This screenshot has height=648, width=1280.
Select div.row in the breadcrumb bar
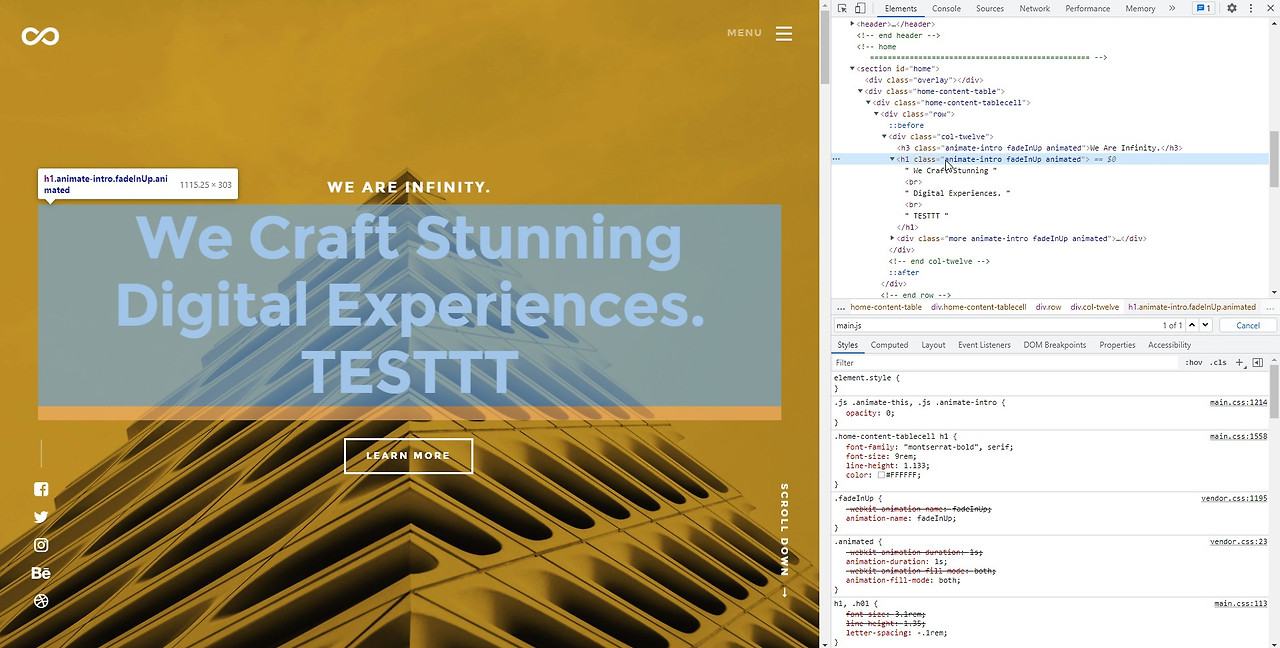tap(1048, 307)
